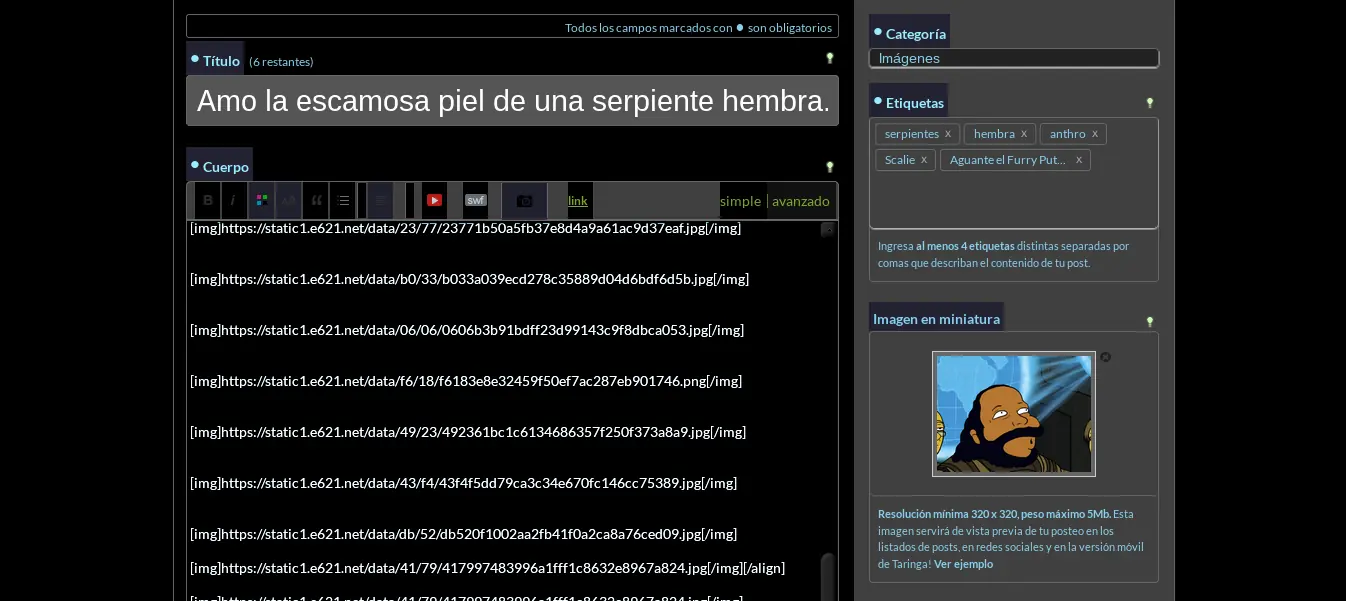Show the hint bulb for Título

coord(829,58)
